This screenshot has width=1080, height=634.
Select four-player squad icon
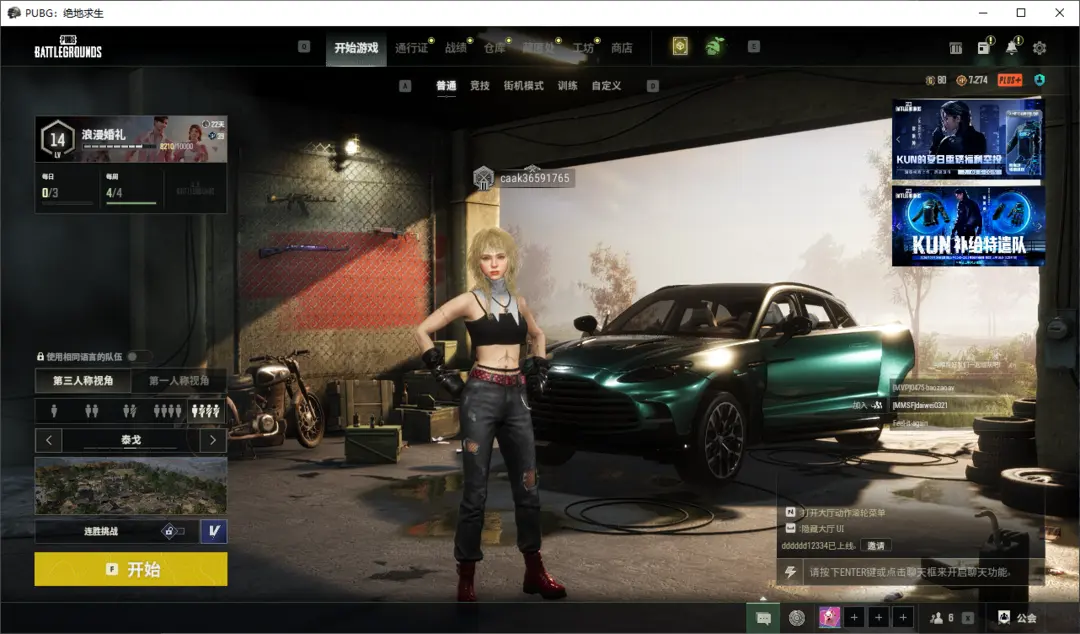[167, 411]
